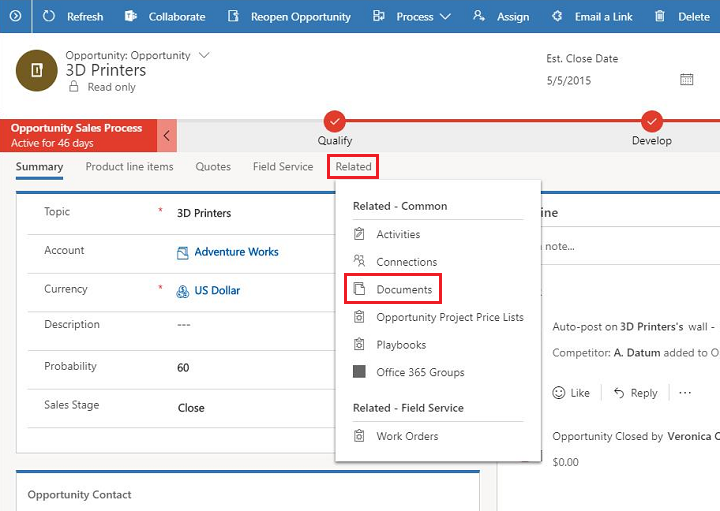Viewport: 720px width, 511px height.
Task: Click the Read only lock icon
Action: [x=73, y=86]
